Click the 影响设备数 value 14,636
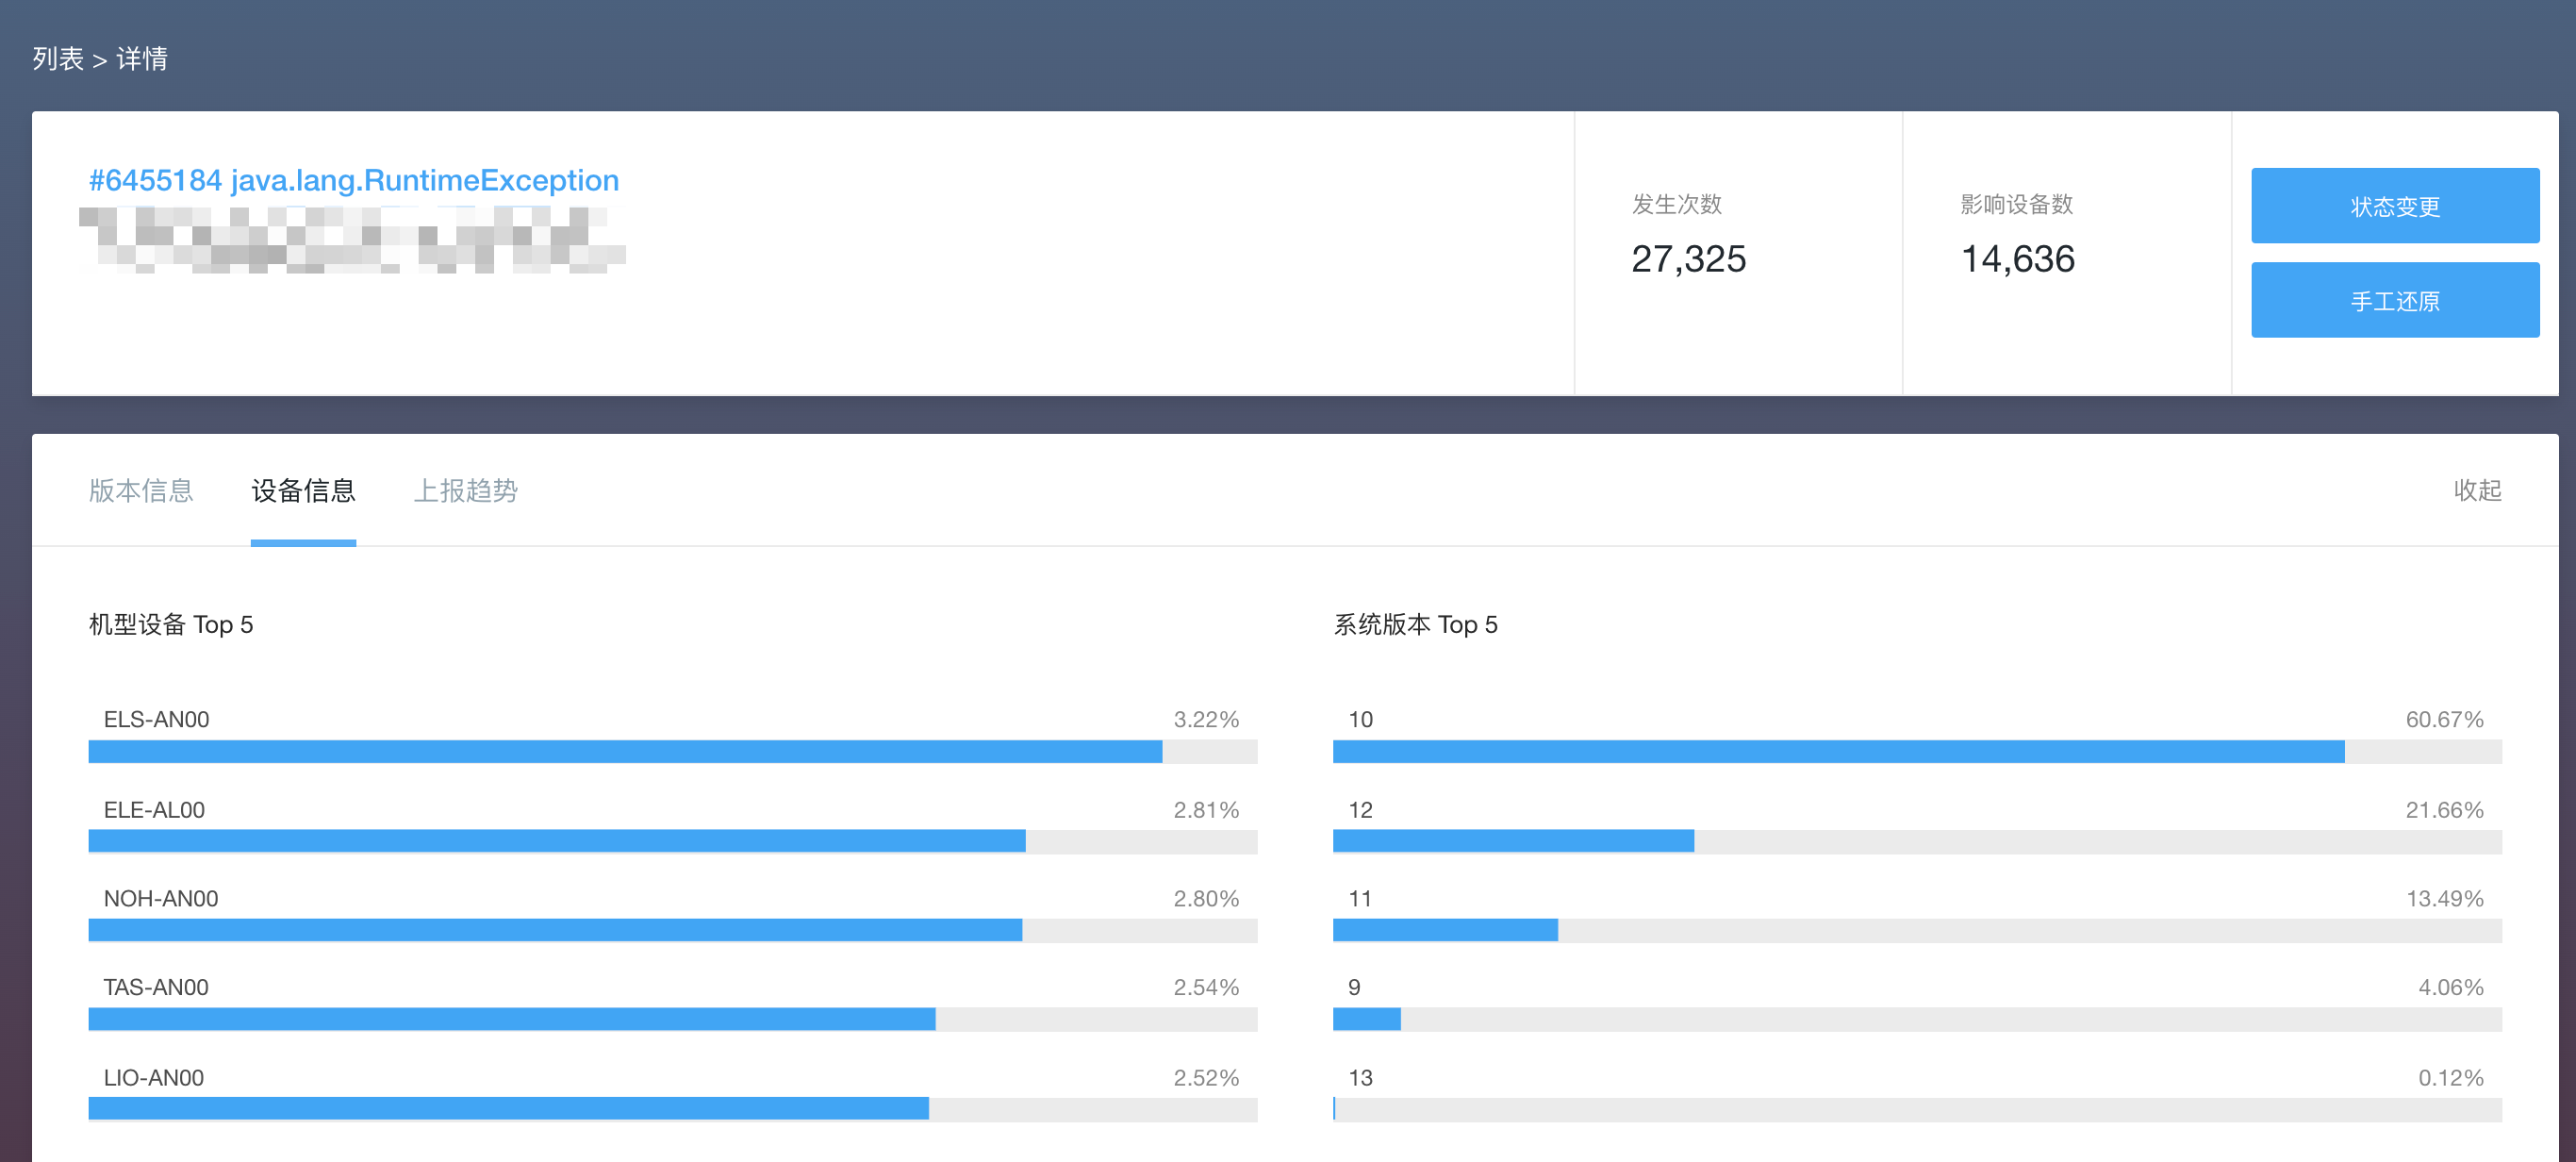 [x=2017, y=259]
